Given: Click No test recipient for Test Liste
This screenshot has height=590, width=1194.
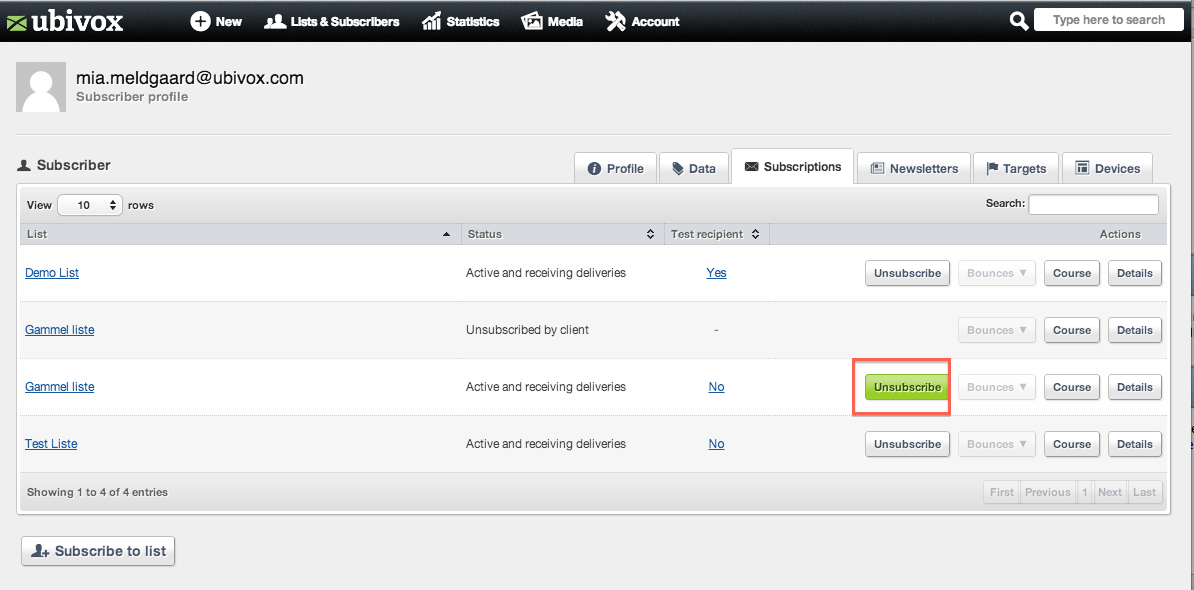Looking at the screenshot, I should [717, 444].
